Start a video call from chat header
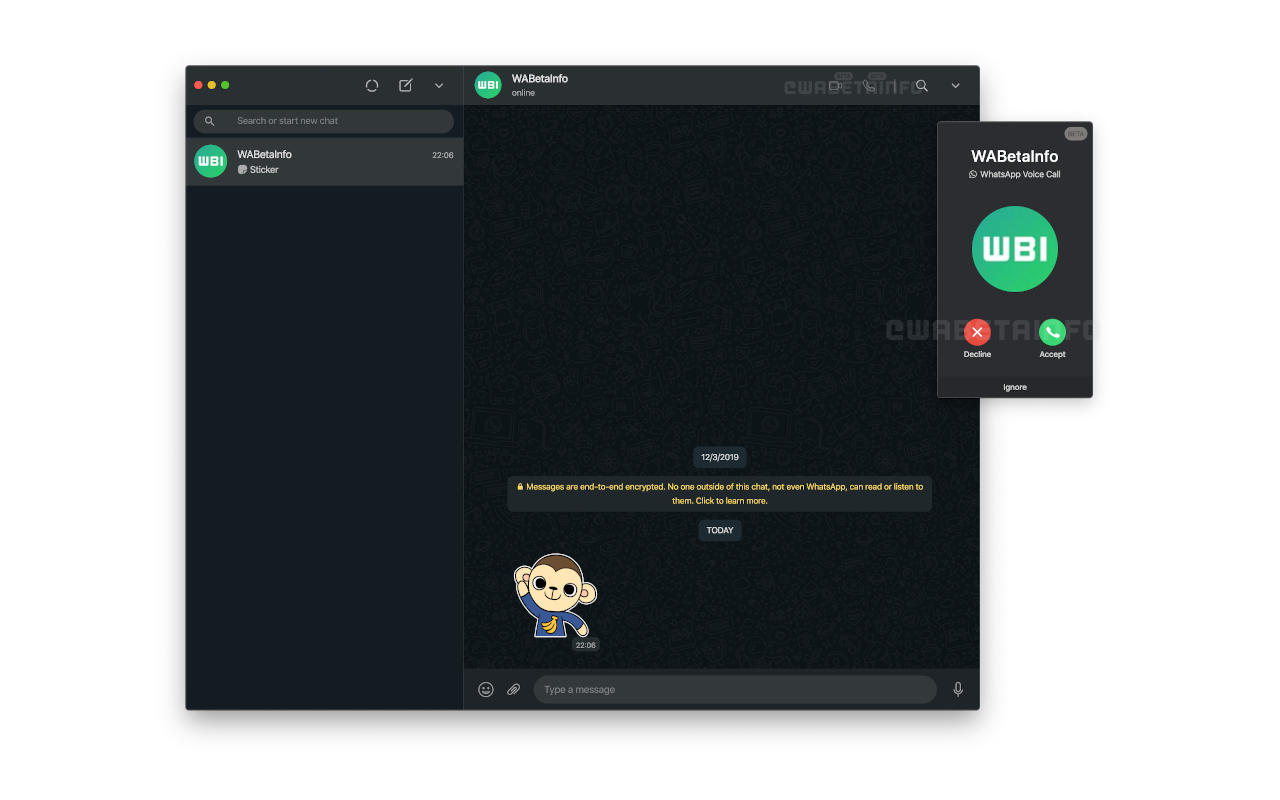The height and width of the screenshot is (800, 1280). pos(837,86)
